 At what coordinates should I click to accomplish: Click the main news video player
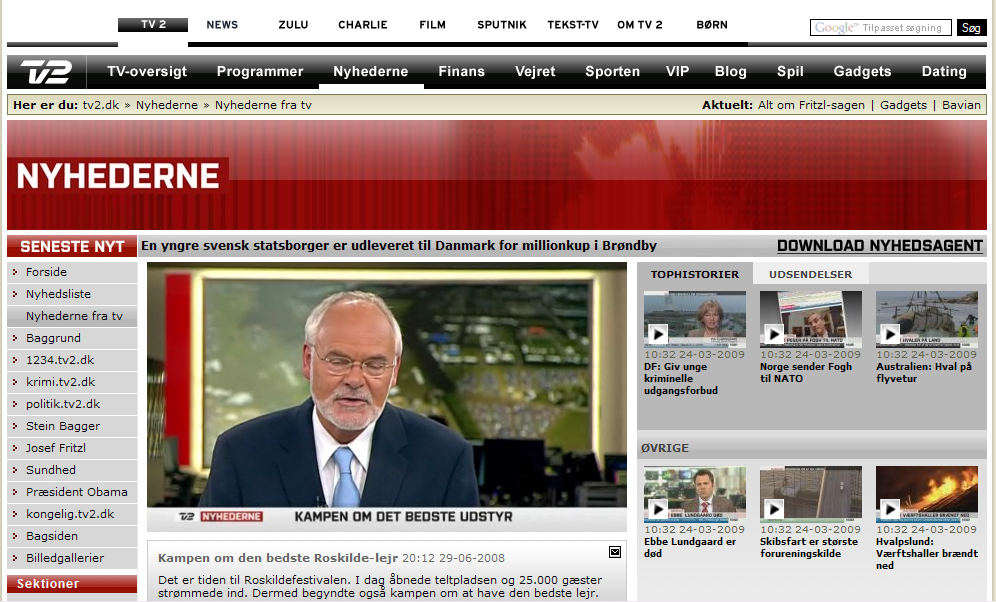click(x=387, y=396)
